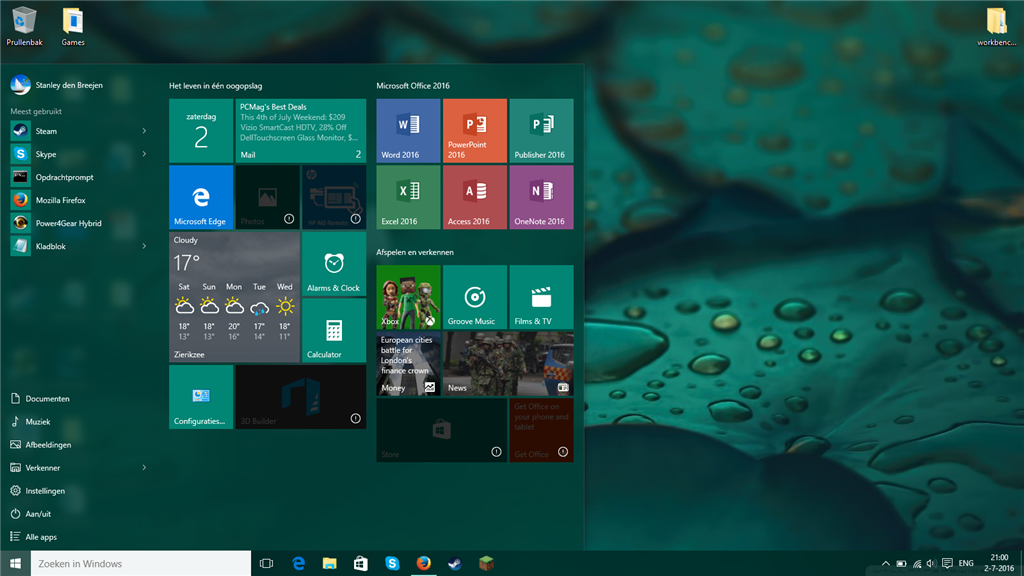Open the dimmed 3D Builder tile
Screen dimensions: 1024x576
click(300, 397)
